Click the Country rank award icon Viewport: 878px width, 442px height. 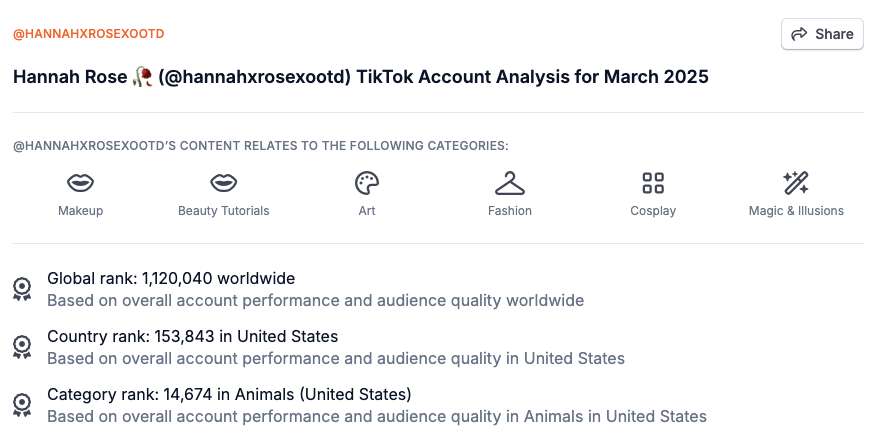click(x=22, y=347)
